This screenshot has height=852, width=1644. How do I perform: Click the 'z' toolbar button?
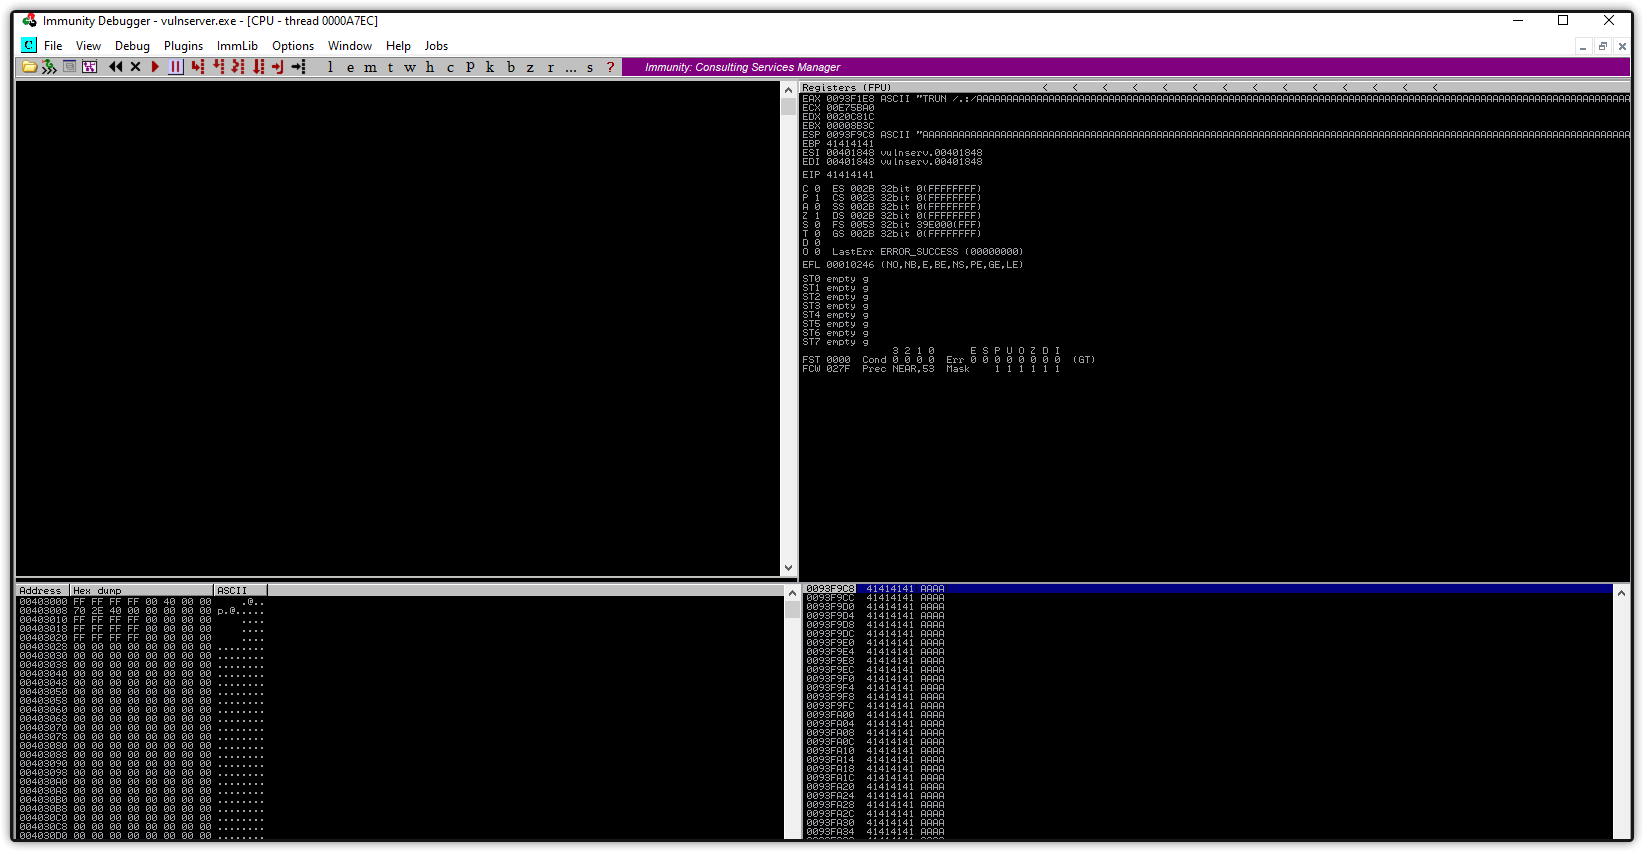[x=530, y=67]
